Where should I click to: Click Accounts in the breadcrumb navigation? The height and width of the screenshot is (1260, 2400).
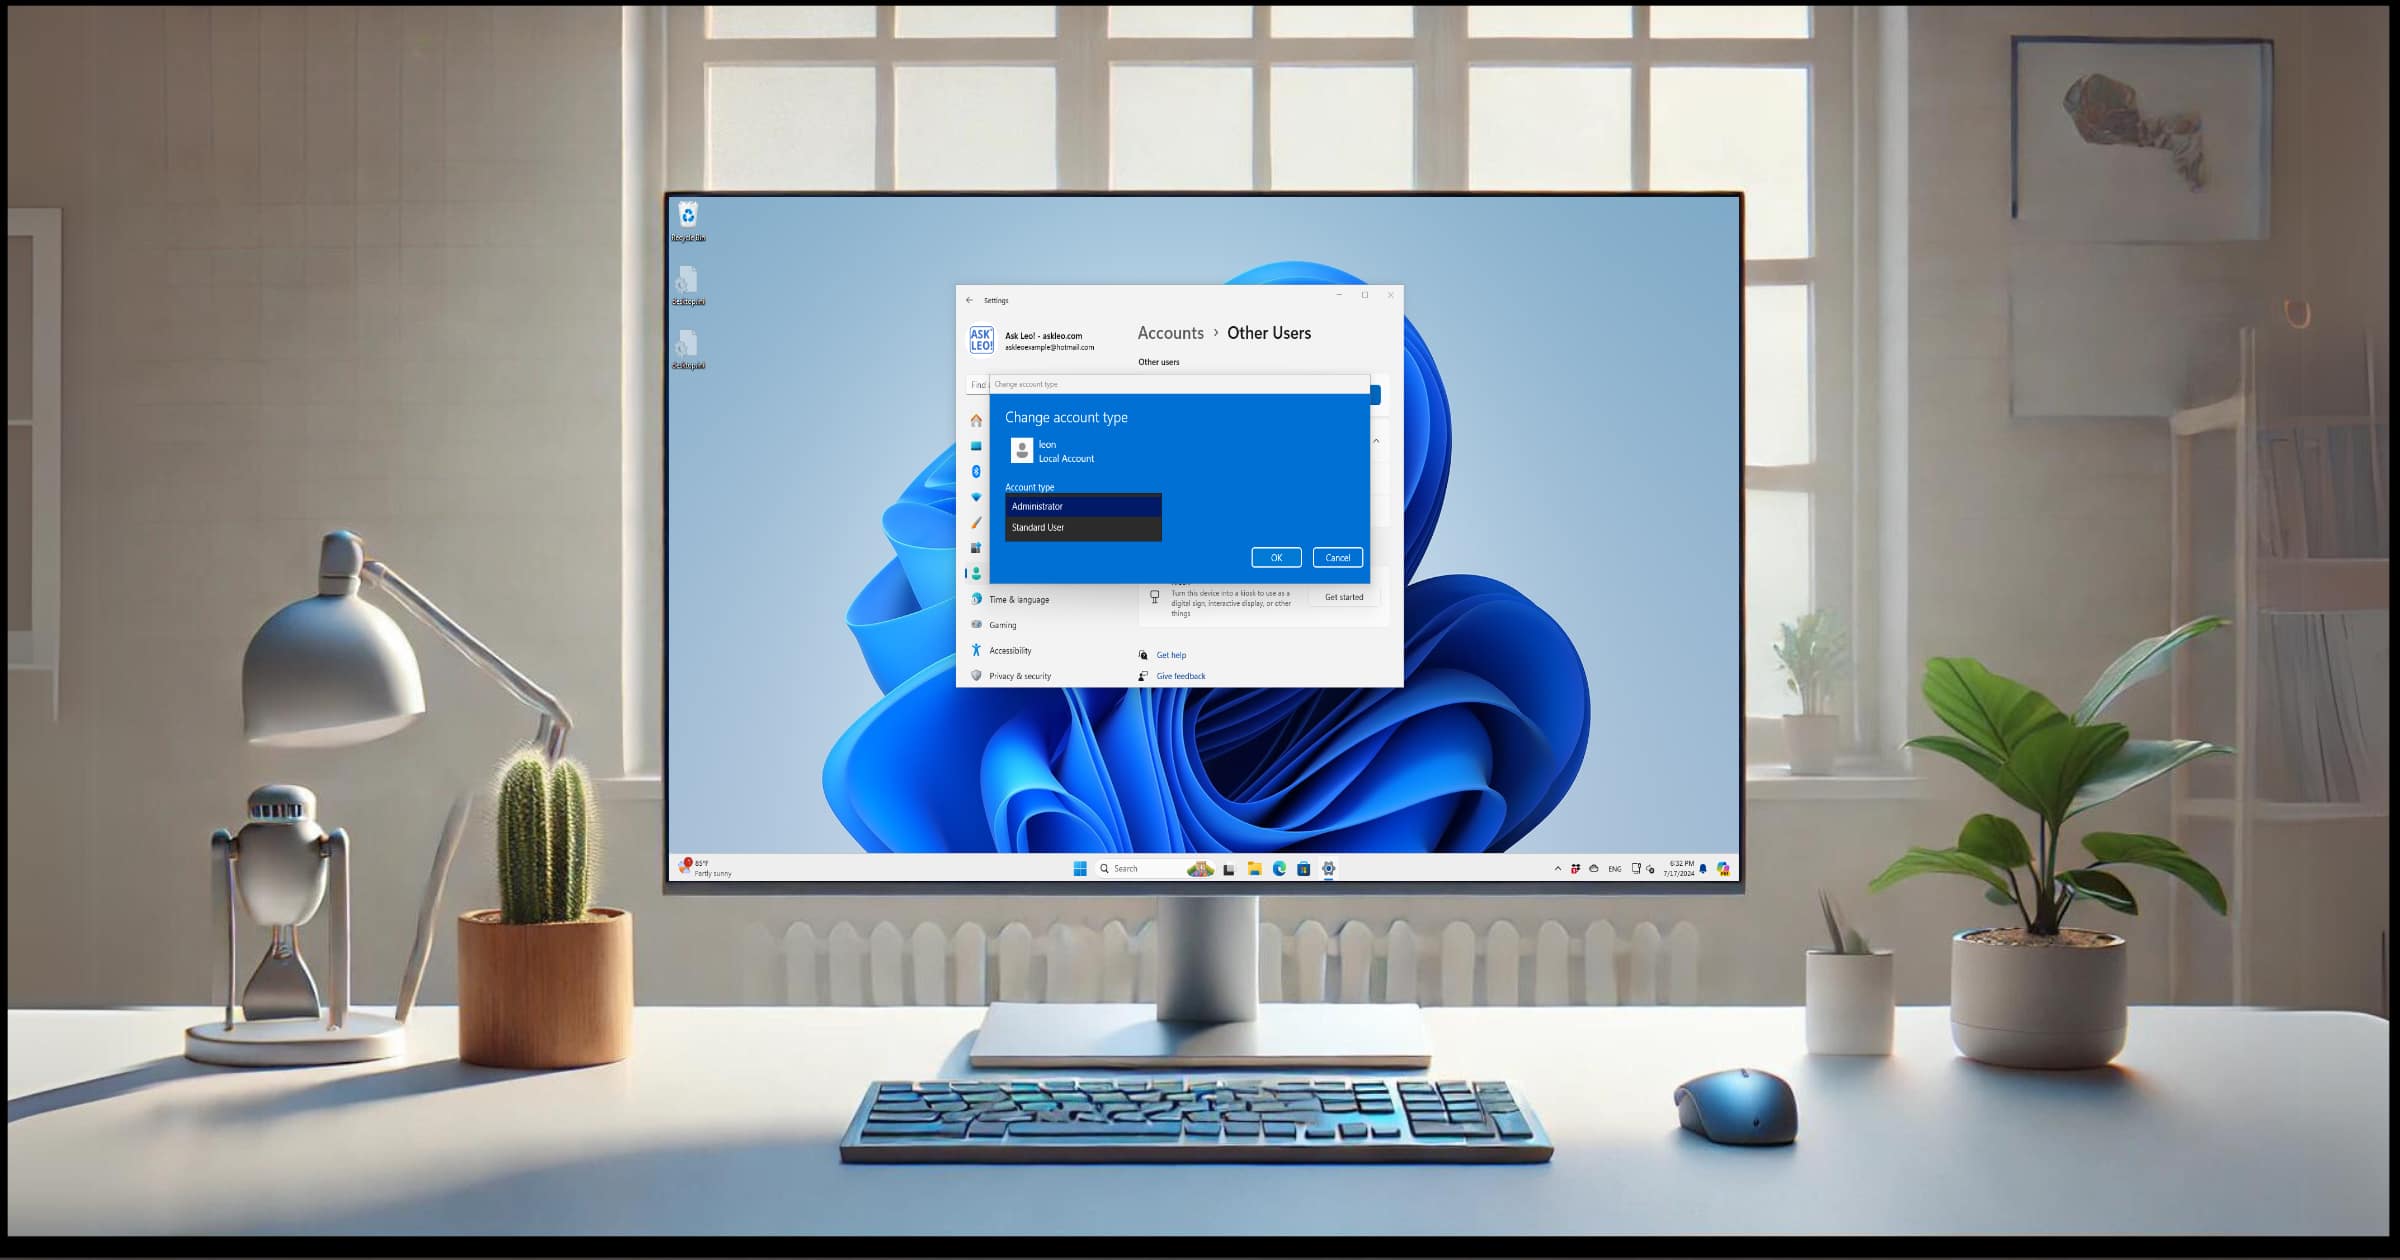(1170, 333)
